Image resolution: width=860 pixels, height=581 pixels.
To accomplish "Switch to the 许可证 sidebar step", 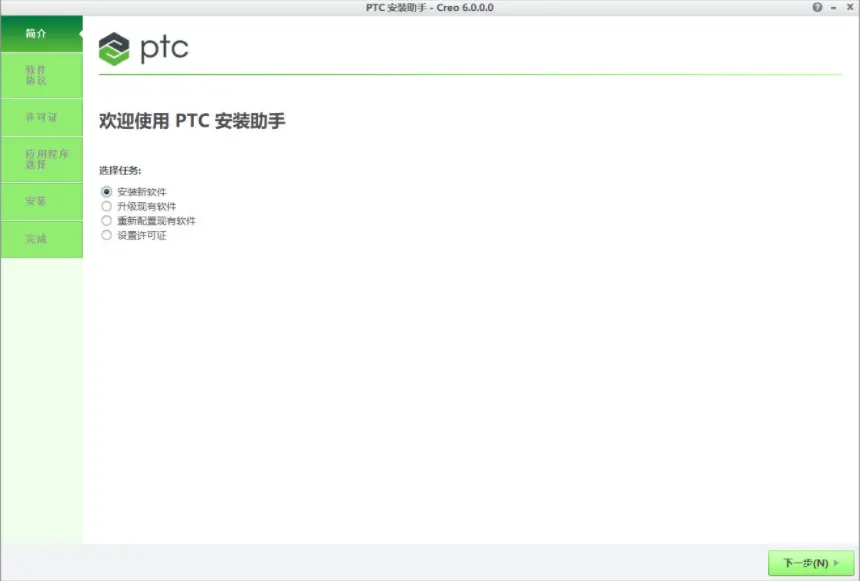I will pyautogui.click(x=42, y=117).
